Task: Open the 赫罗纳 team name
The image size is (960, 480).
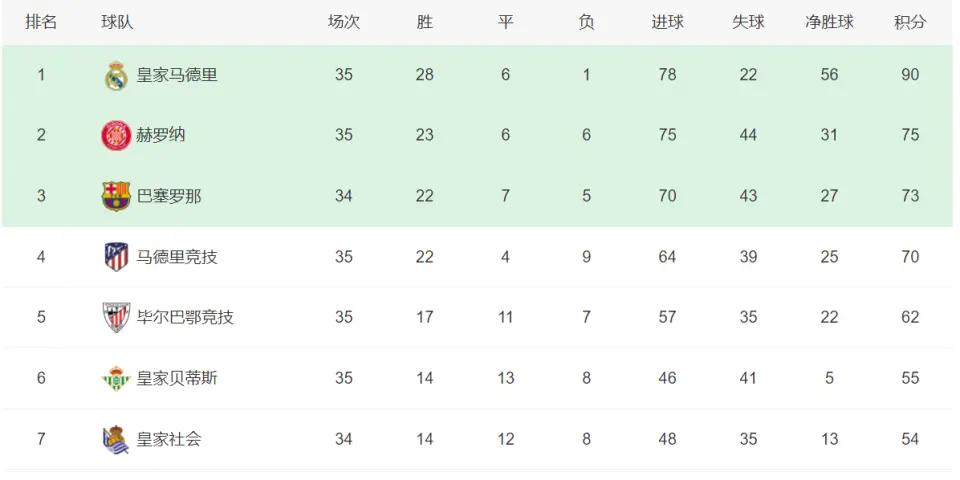Action: 160,135
